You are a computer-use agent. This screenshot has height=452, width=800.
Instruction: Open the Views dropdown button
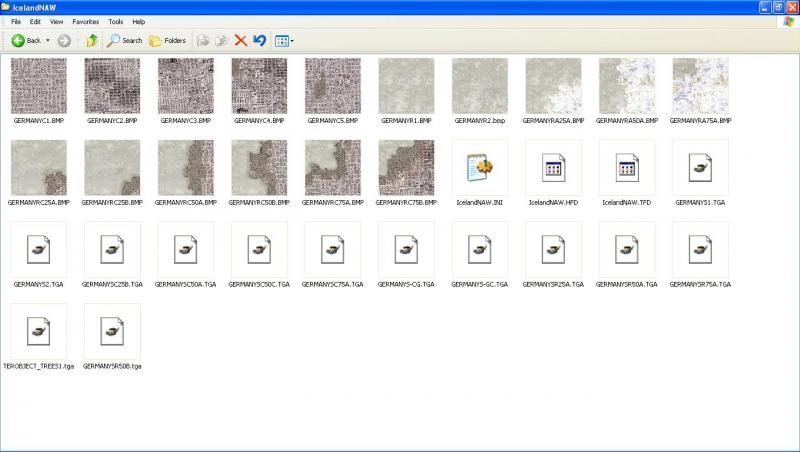click(x=284, y=41)
